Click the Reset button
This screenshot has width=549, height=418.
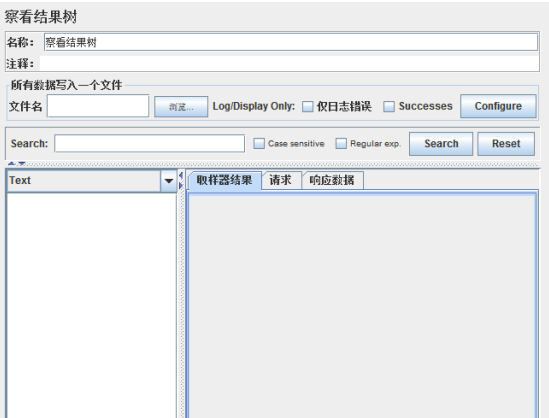506,144
